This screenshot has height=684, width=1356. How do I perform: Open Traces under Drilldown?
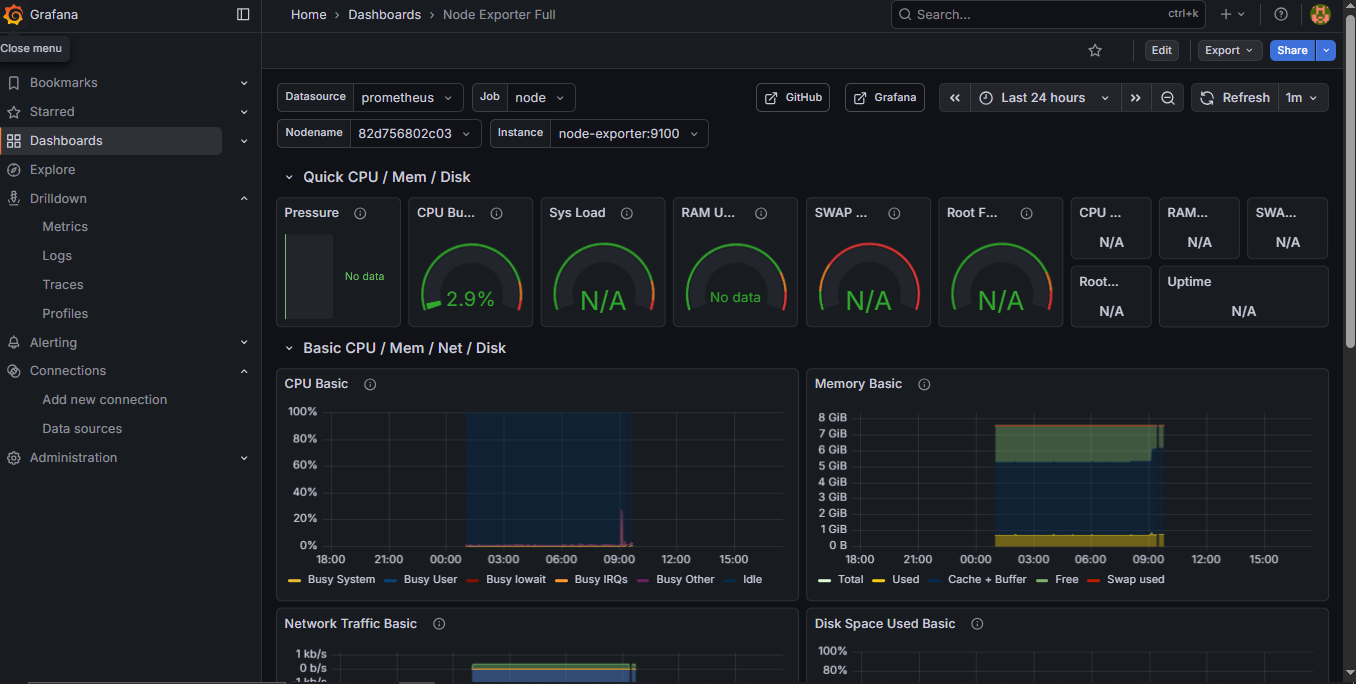(63, 285)
